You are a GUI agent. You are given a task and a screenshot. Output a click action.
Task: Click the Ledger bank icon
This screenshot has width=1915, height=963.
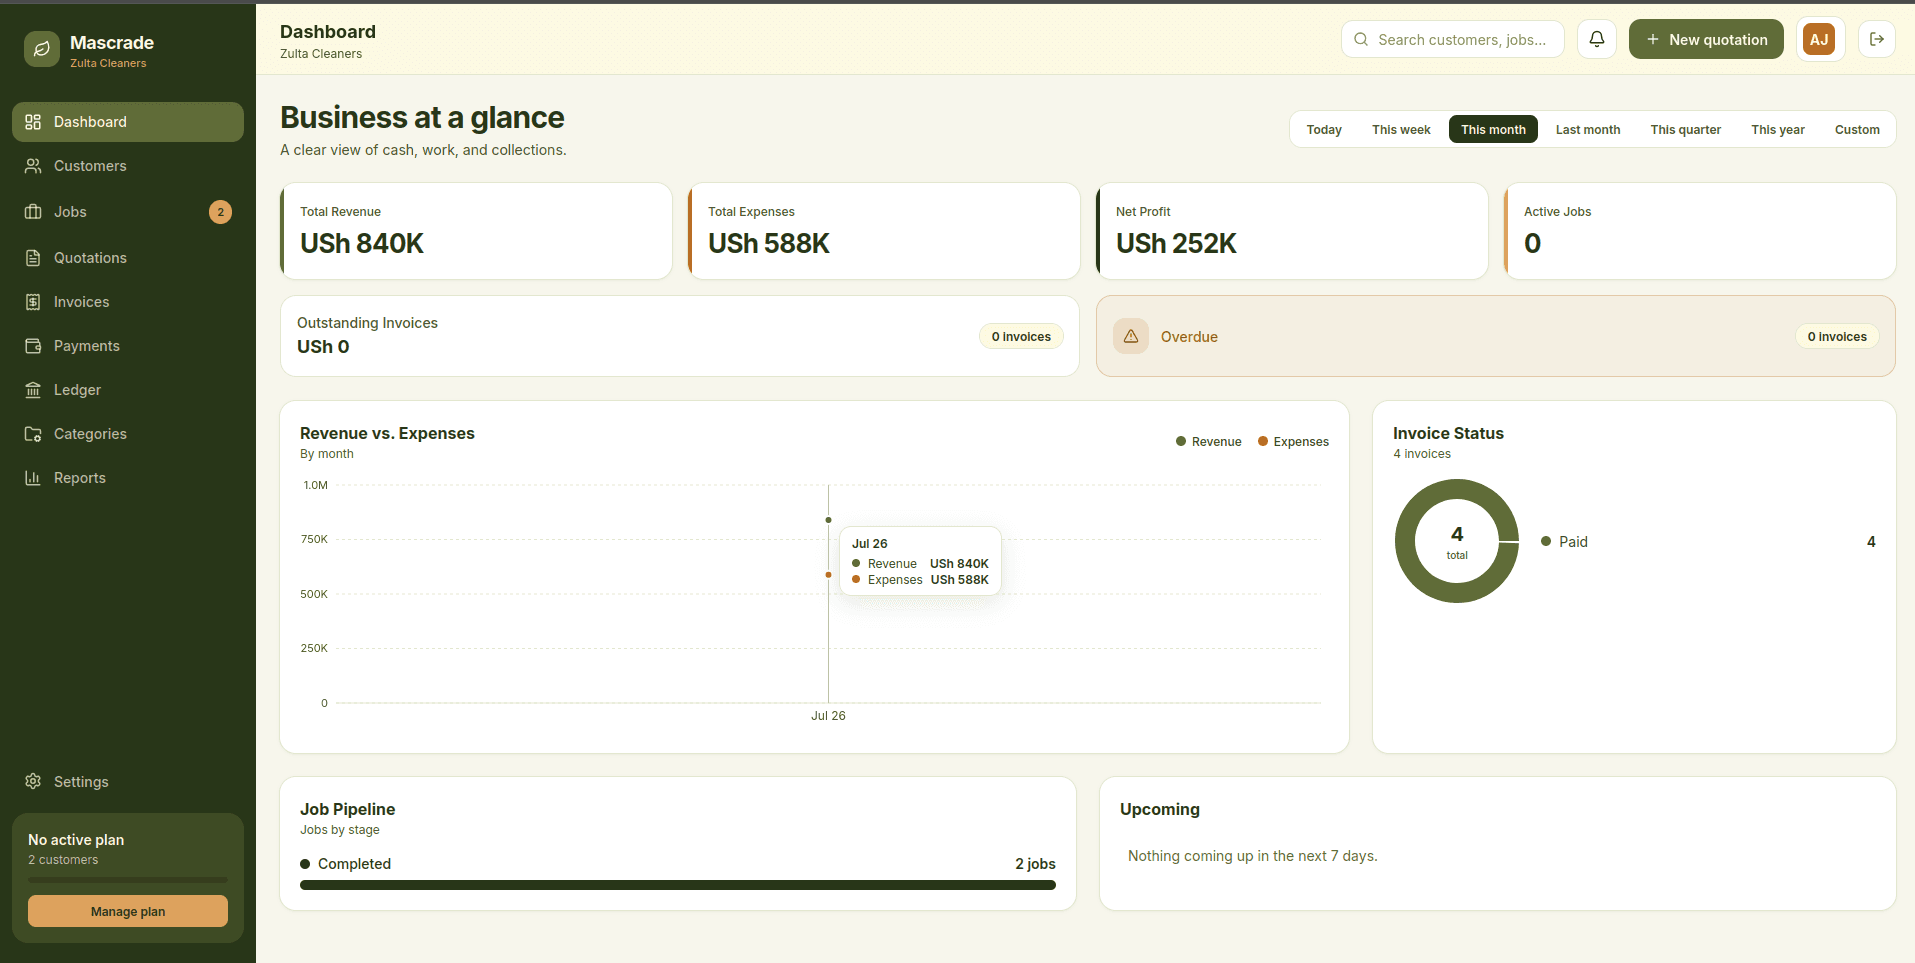click(33, 390)
